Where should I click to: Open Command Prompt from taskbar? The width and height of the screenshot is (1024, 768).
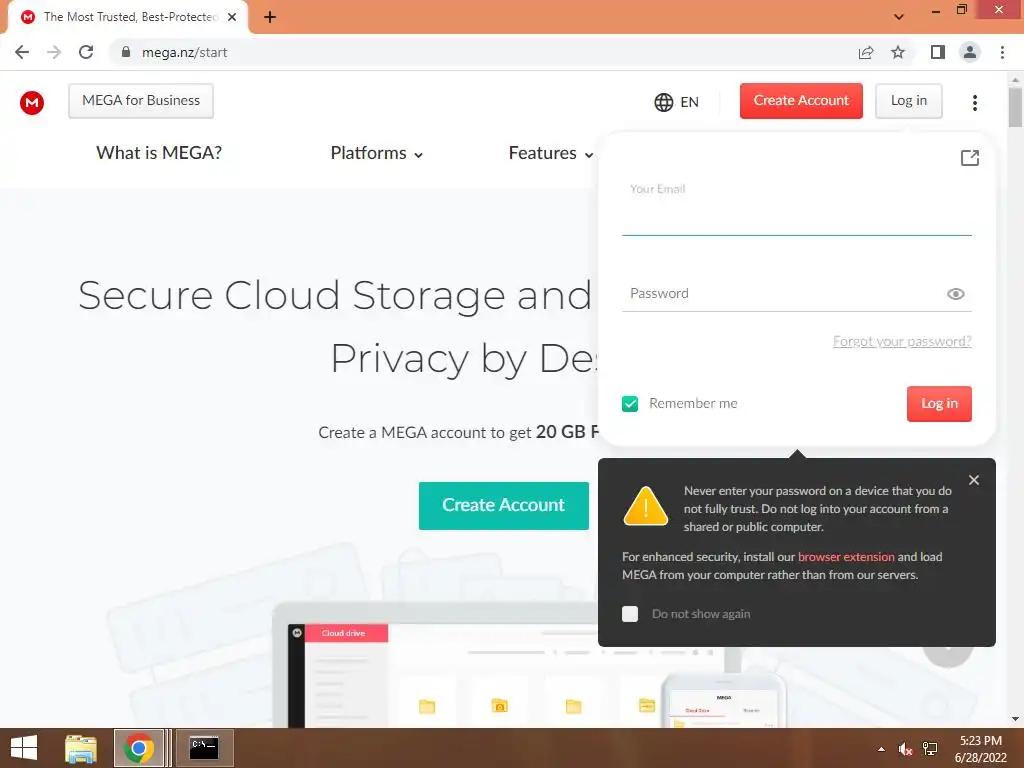coord(204,748)
